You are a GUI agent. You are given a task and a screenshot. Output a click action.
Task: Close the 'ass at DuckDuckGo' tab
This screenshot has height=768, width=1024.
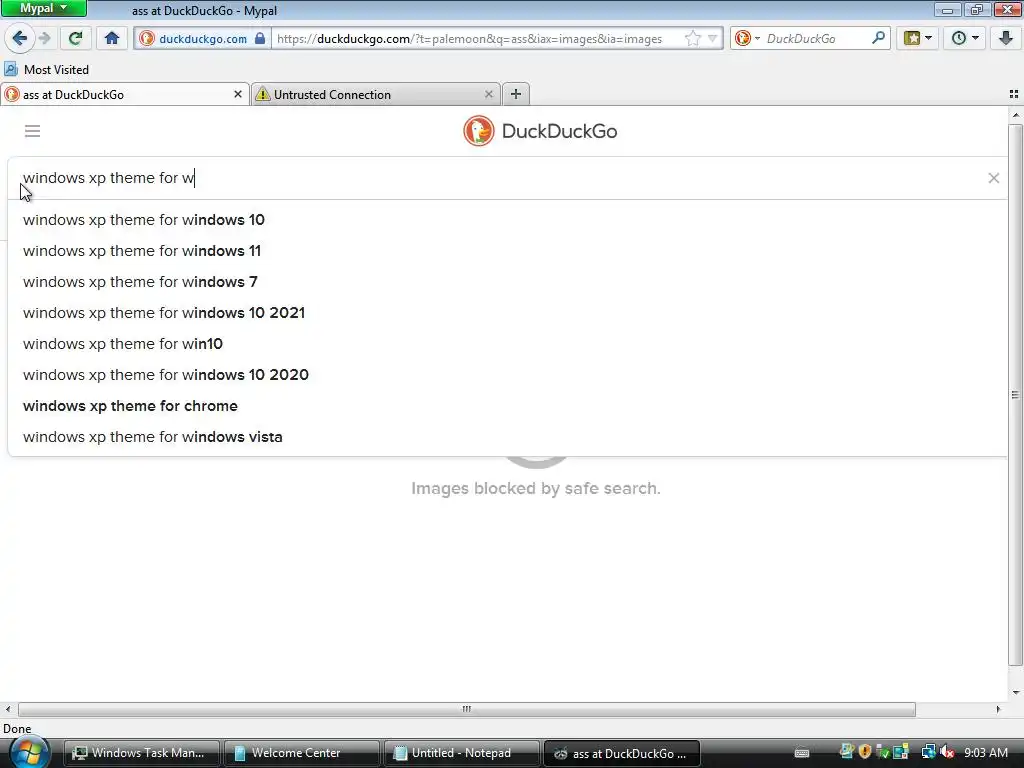(238, 95)
